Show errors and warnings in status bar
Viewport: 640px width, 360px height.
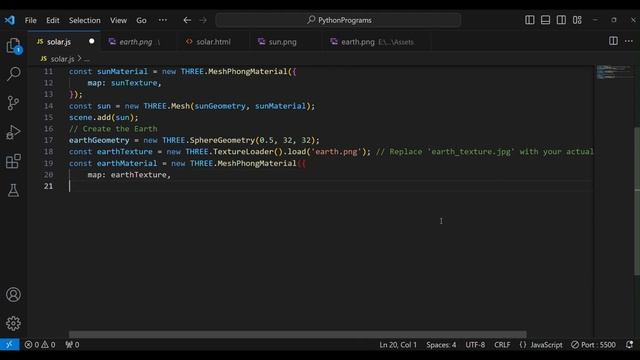click(x=40, y=344)
